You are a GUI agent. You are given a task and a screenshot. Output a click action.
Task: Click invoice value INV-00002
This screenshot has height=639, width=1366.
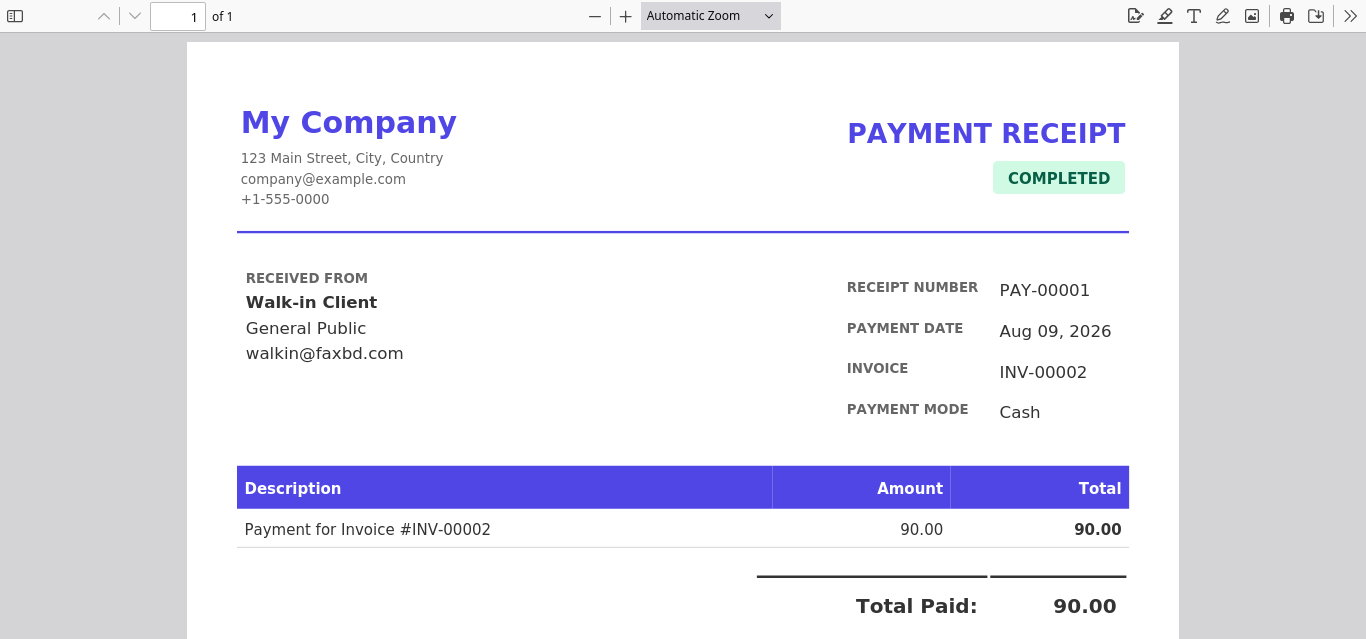pos(1043,372)
